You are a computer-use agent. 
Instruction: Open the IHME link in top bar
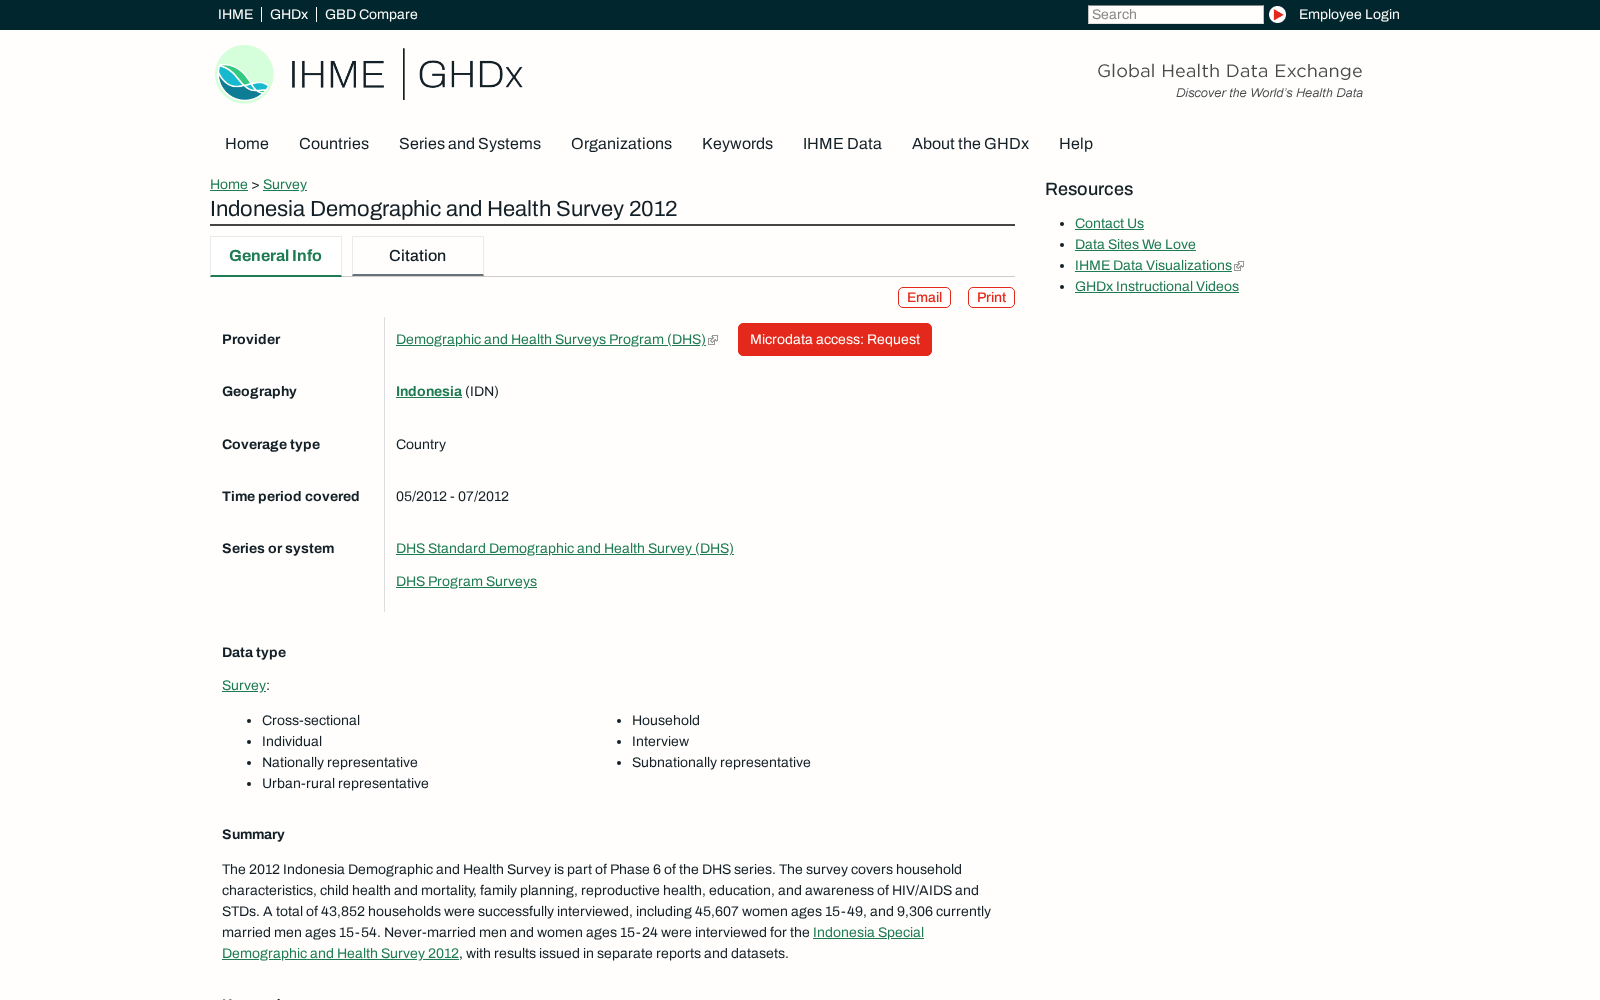coord(235,14)
